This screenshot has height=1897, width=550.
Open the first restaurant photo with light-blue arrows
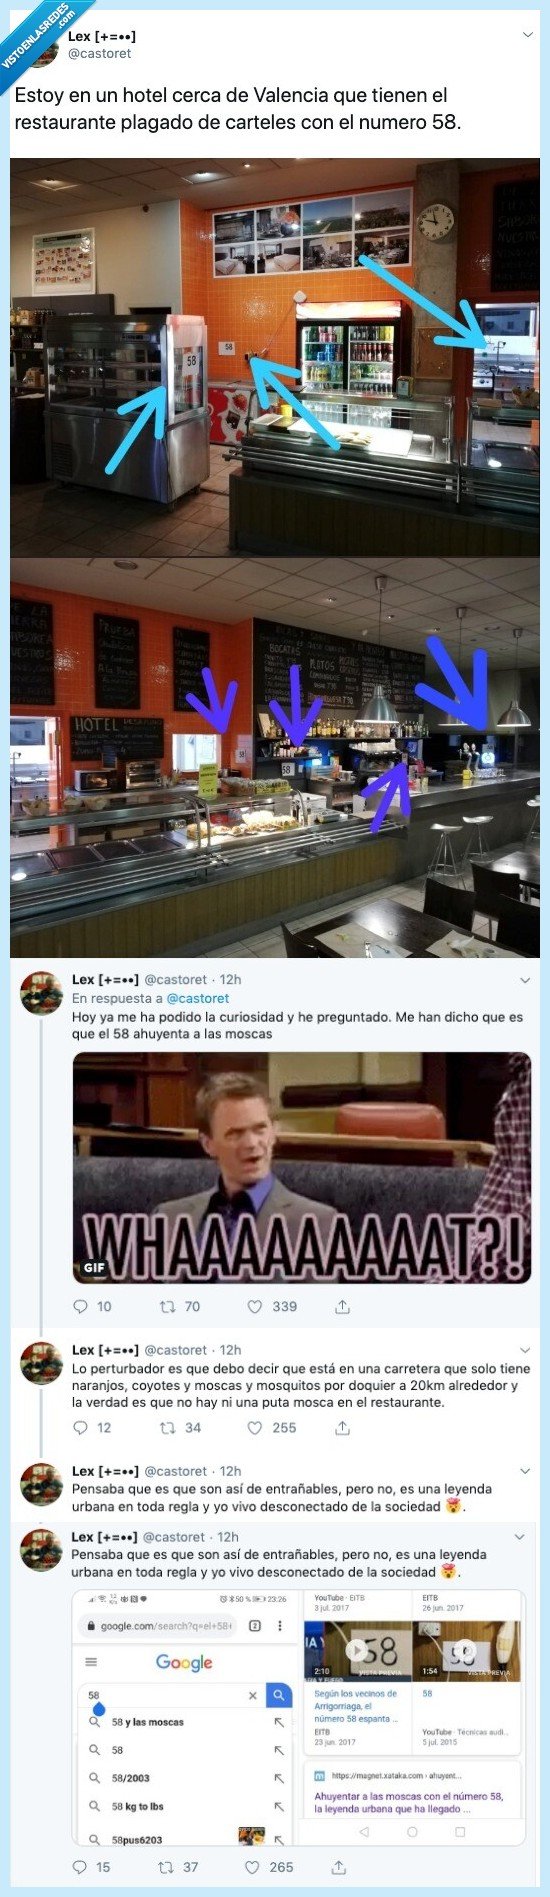tap(275, 357)
